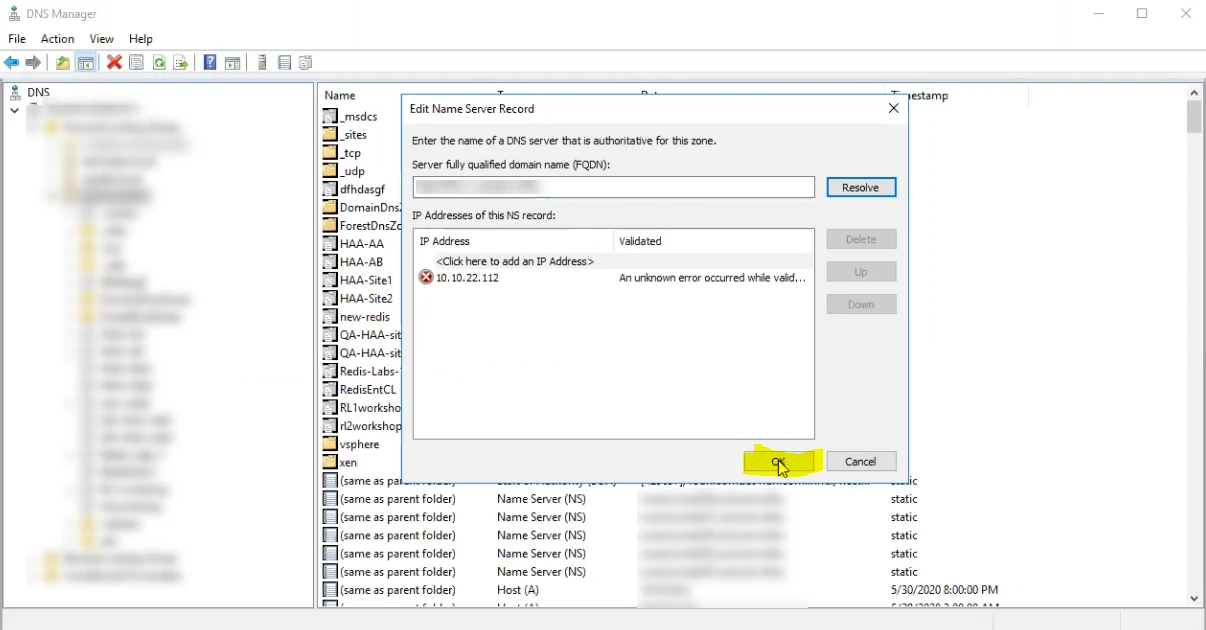Viewport: 1206px width, 630px height.
Task: Maximize the DNS Manager window
Action: pos(1142,14)
